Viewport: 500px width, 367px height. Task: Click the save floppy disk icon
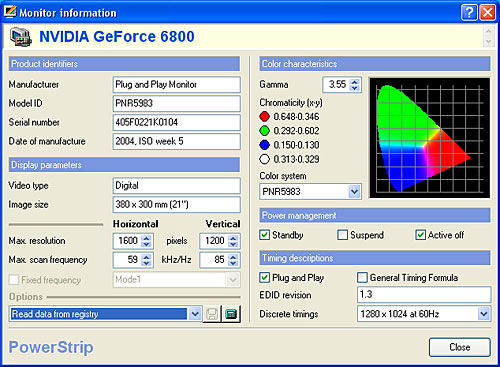(212, 314)
